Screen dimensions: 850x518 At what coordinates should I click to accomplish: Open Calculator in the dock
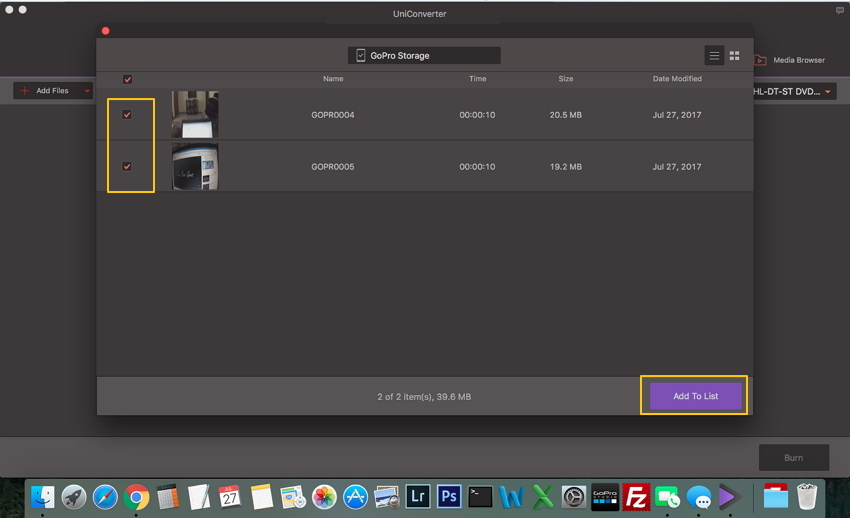pos(168,497)
